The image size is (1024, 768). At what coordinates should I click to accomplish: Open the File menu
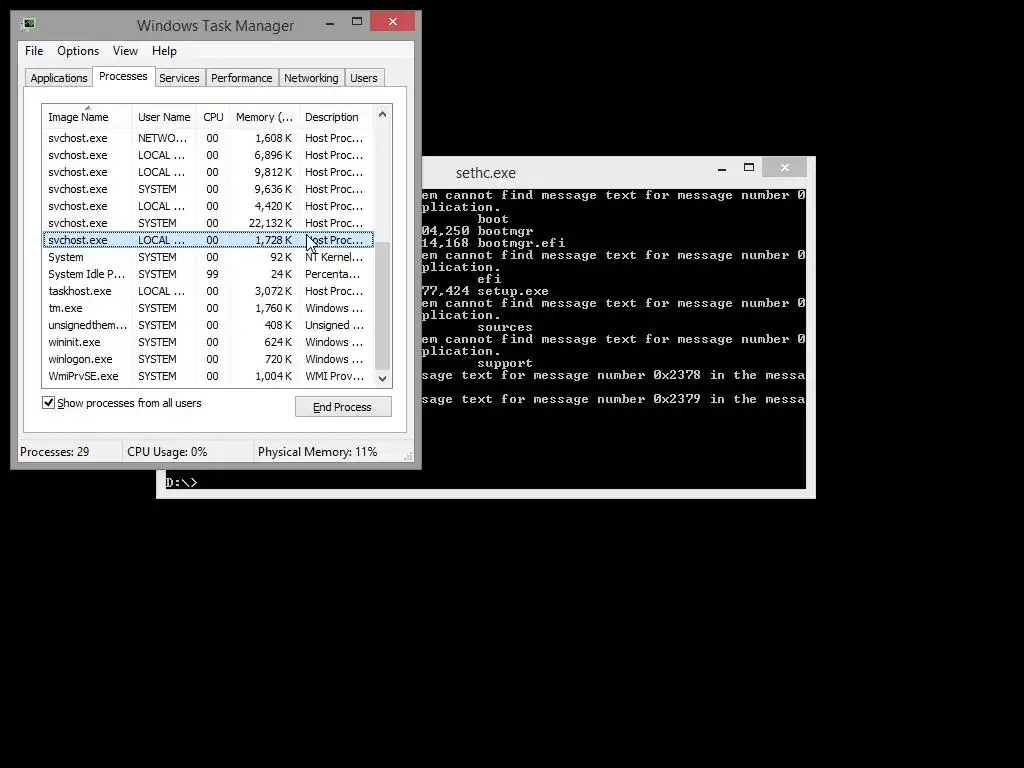pyautogui.click(x=34, y=51)
